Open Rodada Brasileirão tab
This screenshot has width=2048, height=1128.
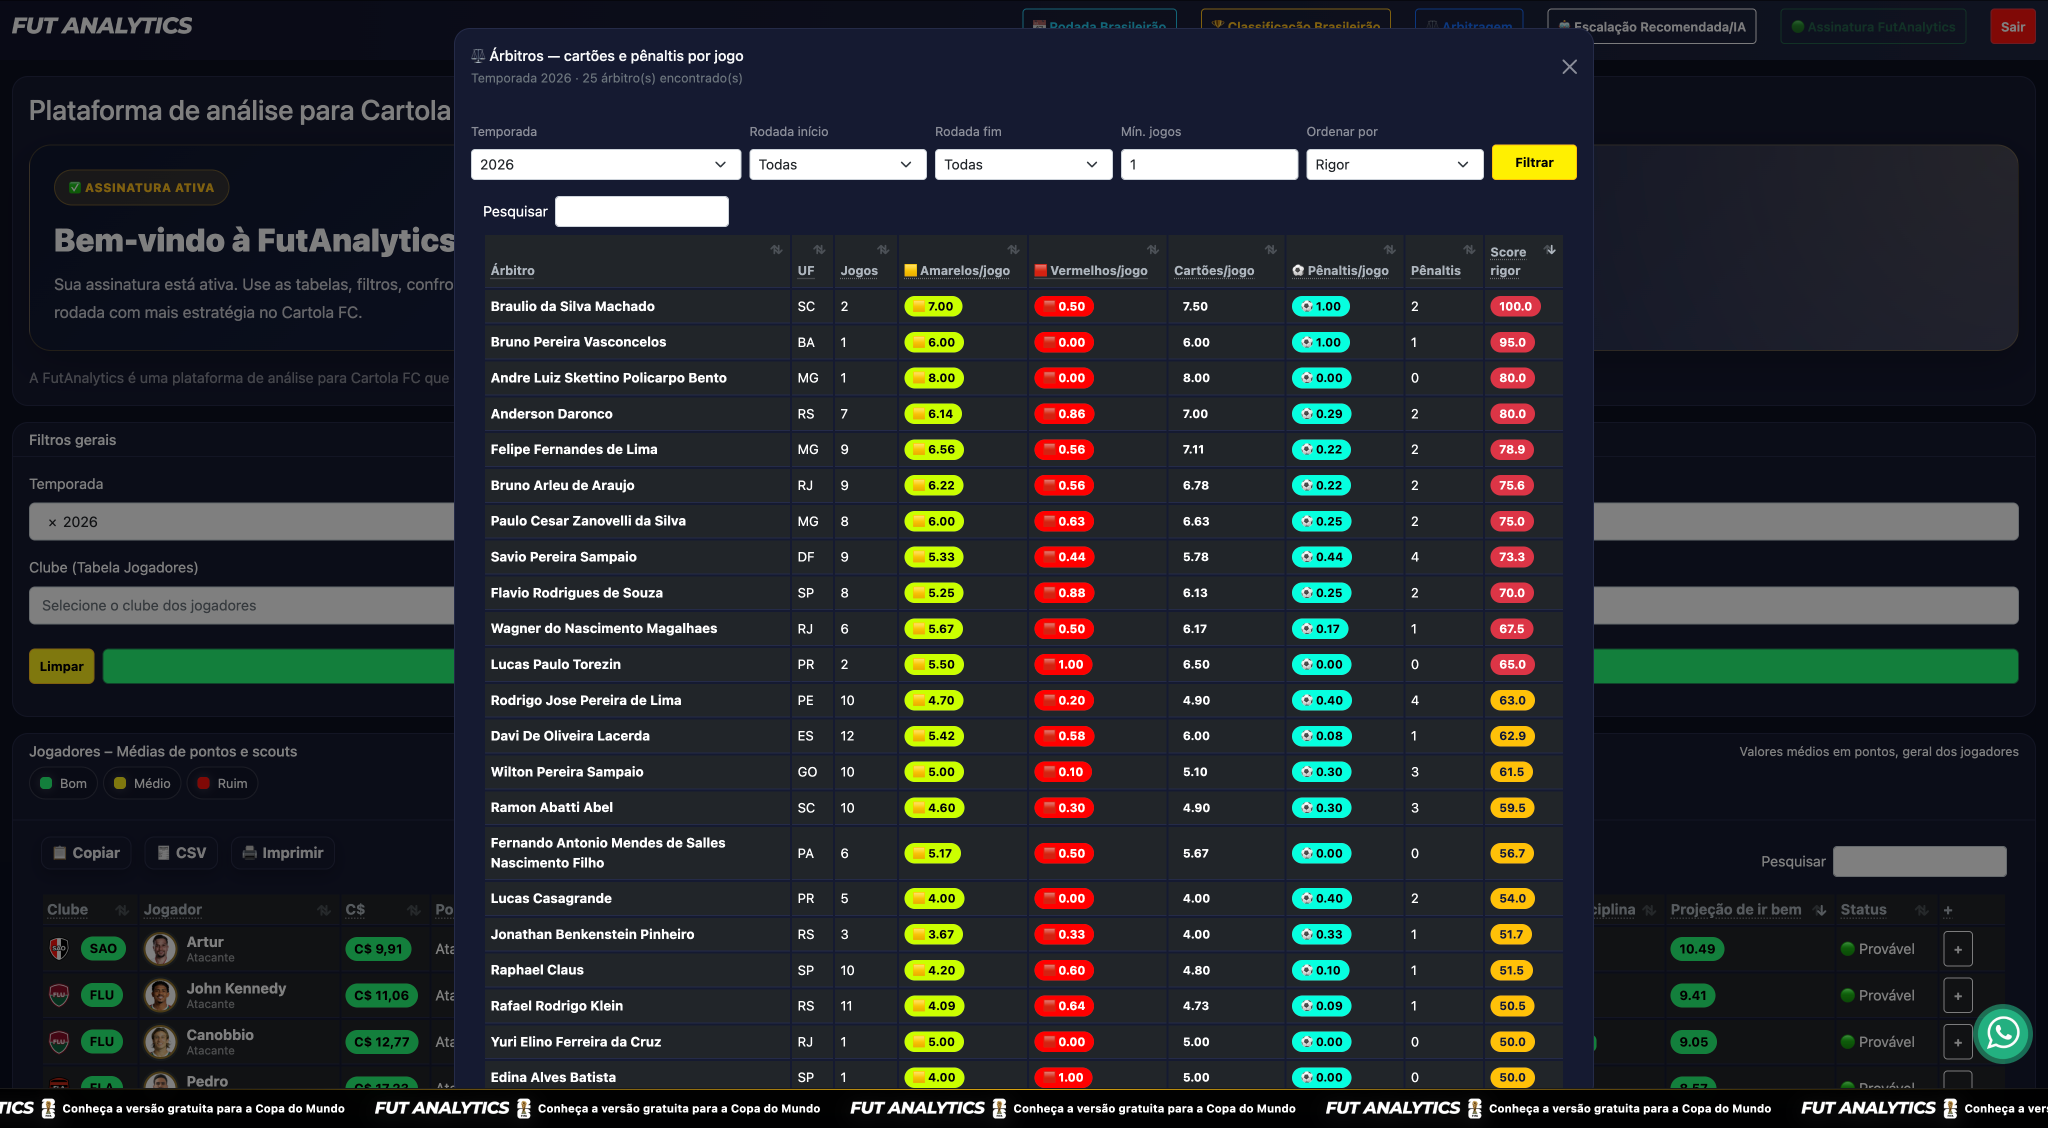(x=1099, y=27)
